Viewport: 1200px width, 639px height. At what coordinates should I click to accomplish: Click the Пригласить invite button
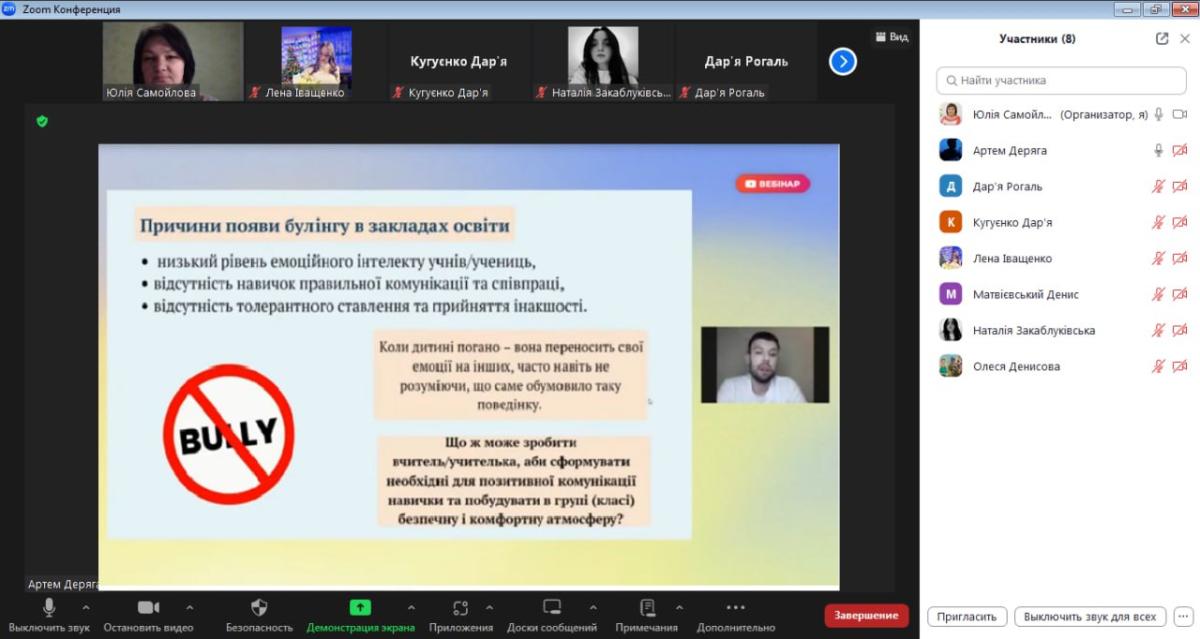tap(967, 616)
